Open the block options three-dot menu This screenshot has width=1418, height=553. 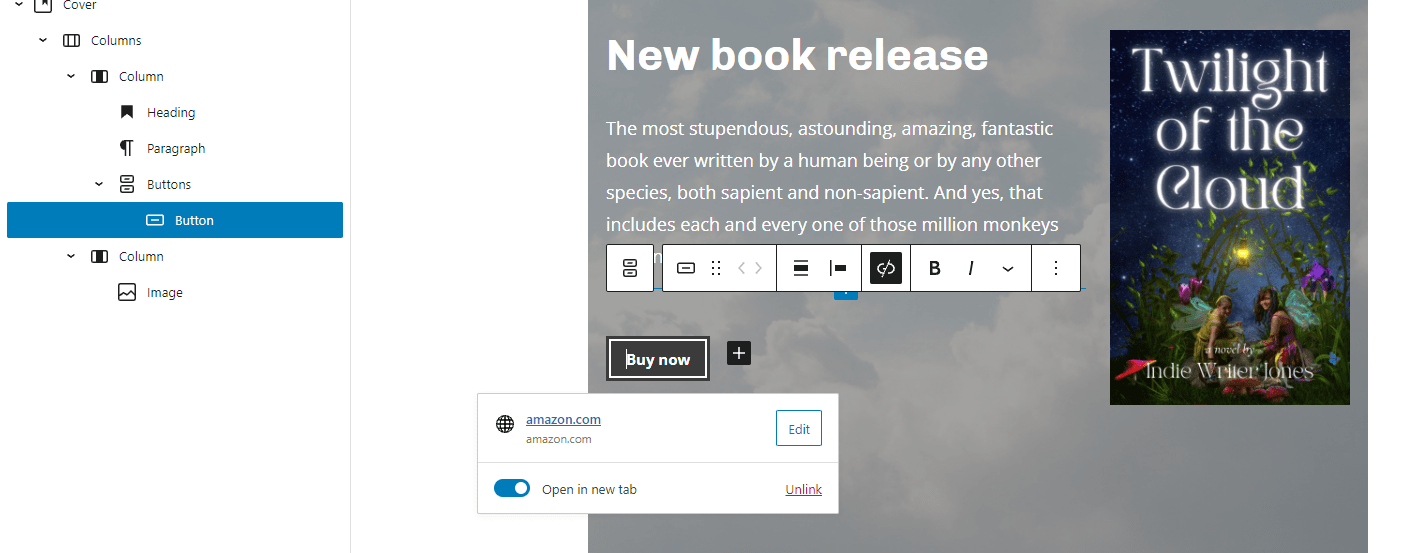[x=1056, y=268]
